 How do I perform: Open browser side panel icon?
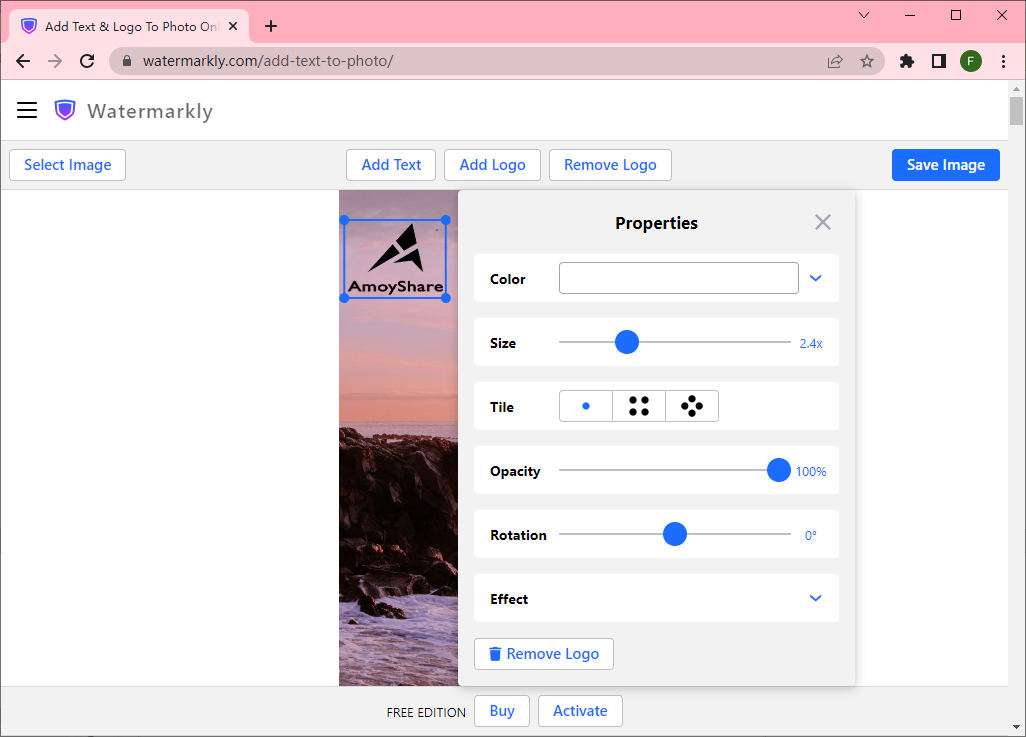point(938,61)
